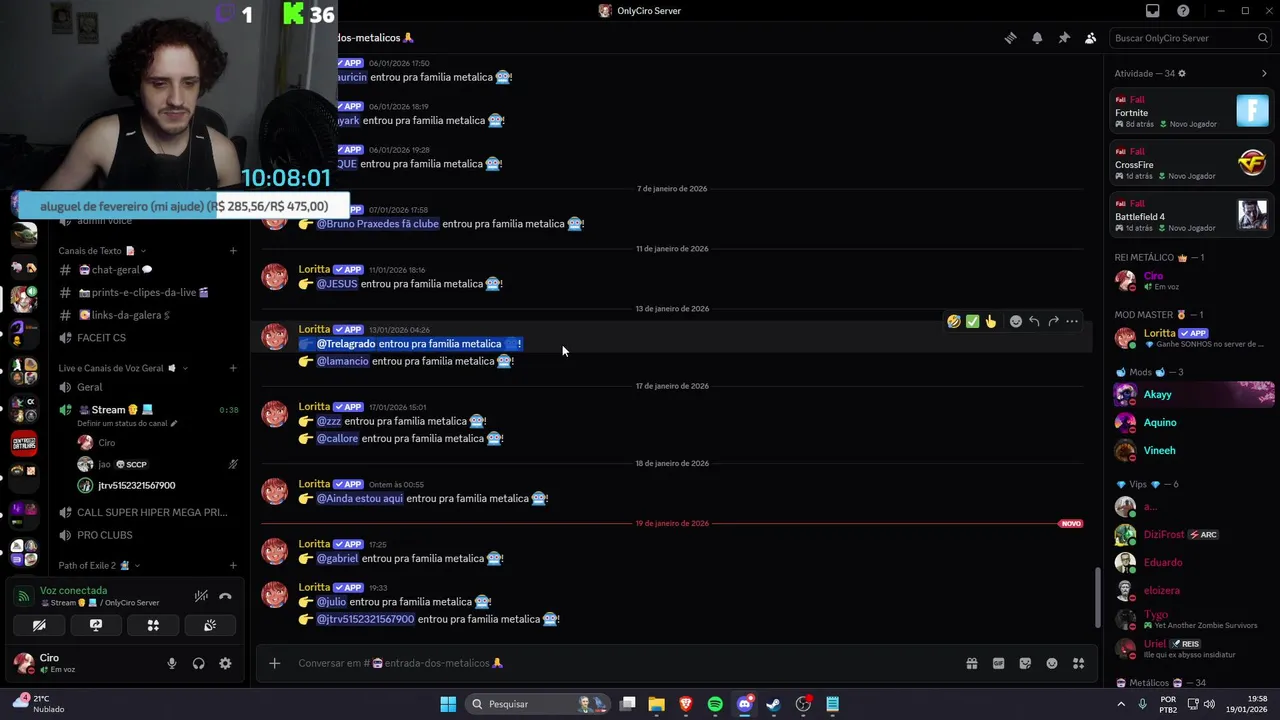
Task: Open Spotify from the taskbar
Action: point(715,704)
